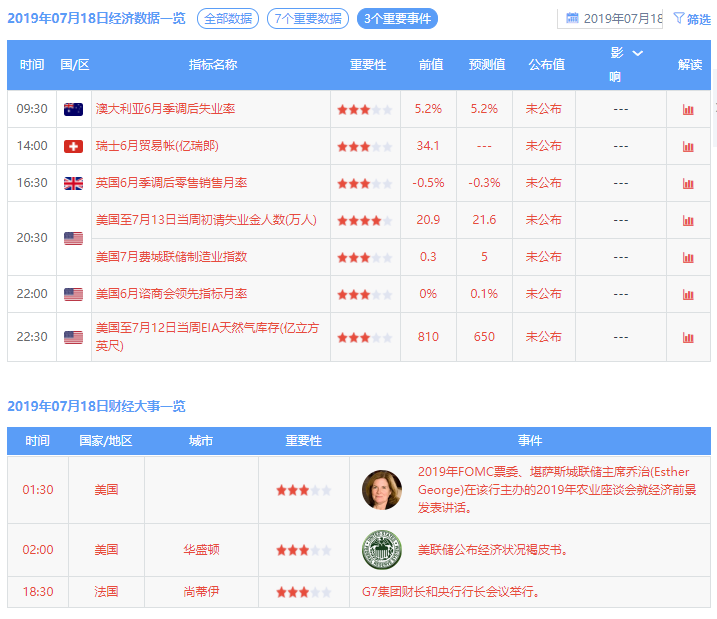Click Esther George portrait thumbnail
Image resolution: width=717 pixels, height=619 pixels.
tap(381, 490)
